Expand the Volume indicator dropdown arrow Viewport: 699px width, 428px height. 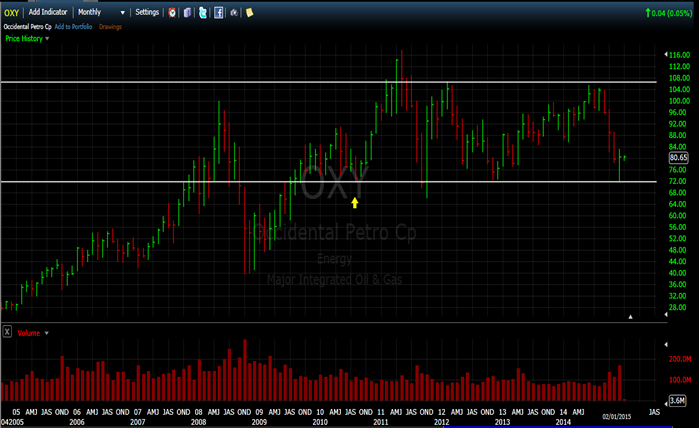pos(46,333)
